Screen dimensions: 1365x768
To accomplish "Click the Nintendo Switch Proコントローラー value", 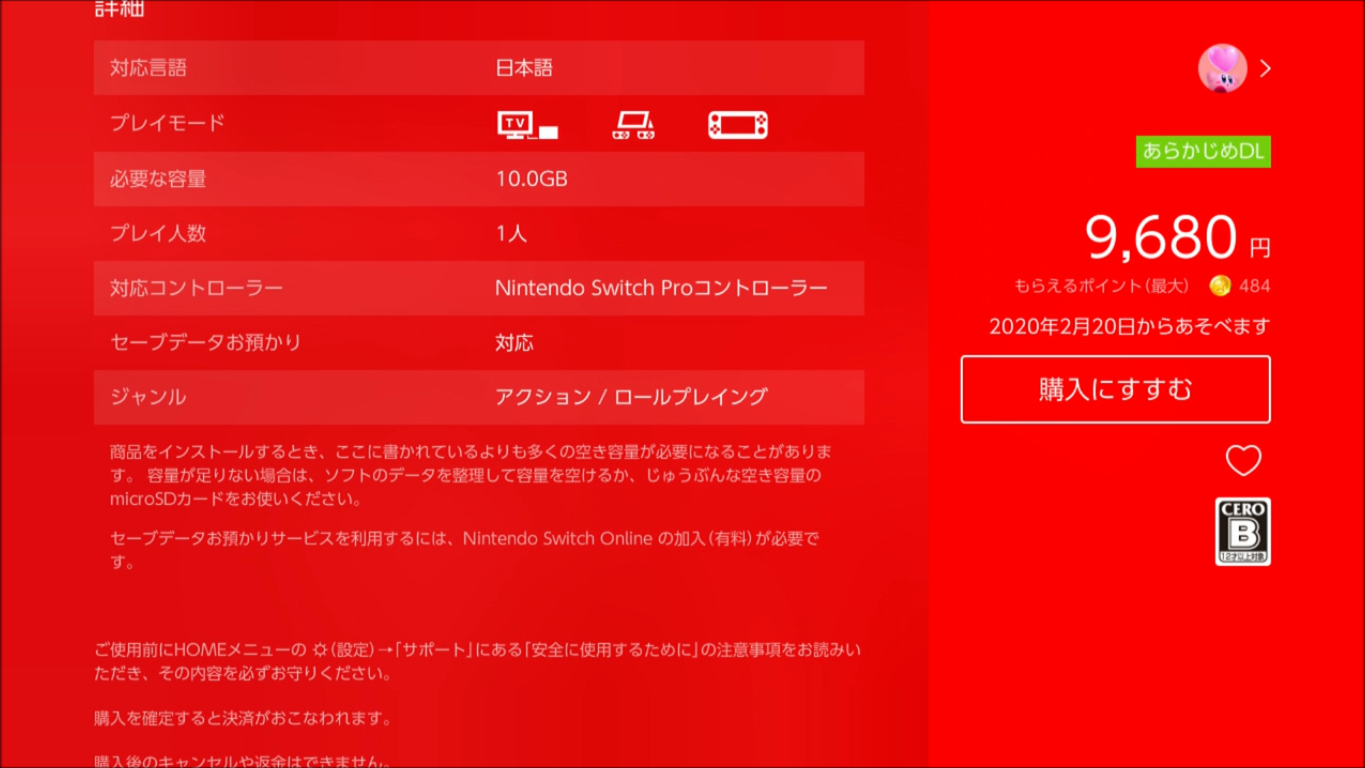I will [x=661, y=288].
